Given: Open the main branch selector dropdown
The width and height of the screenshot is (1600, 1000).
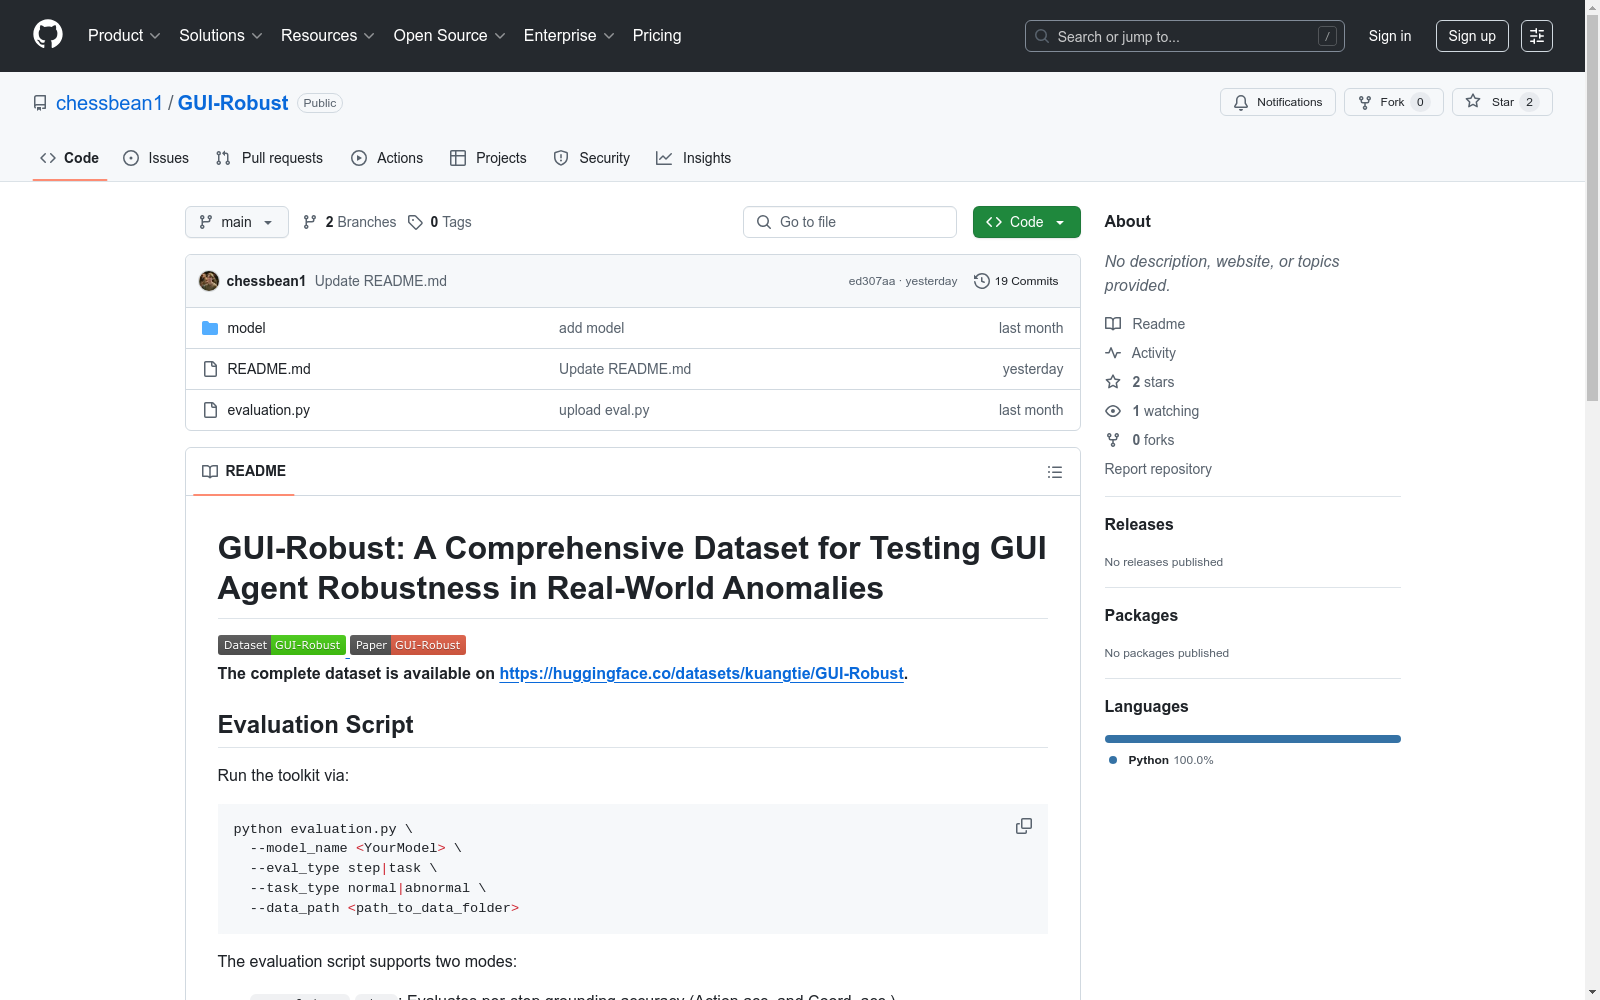Looking at the screenshot, I should tap(237, 222).
